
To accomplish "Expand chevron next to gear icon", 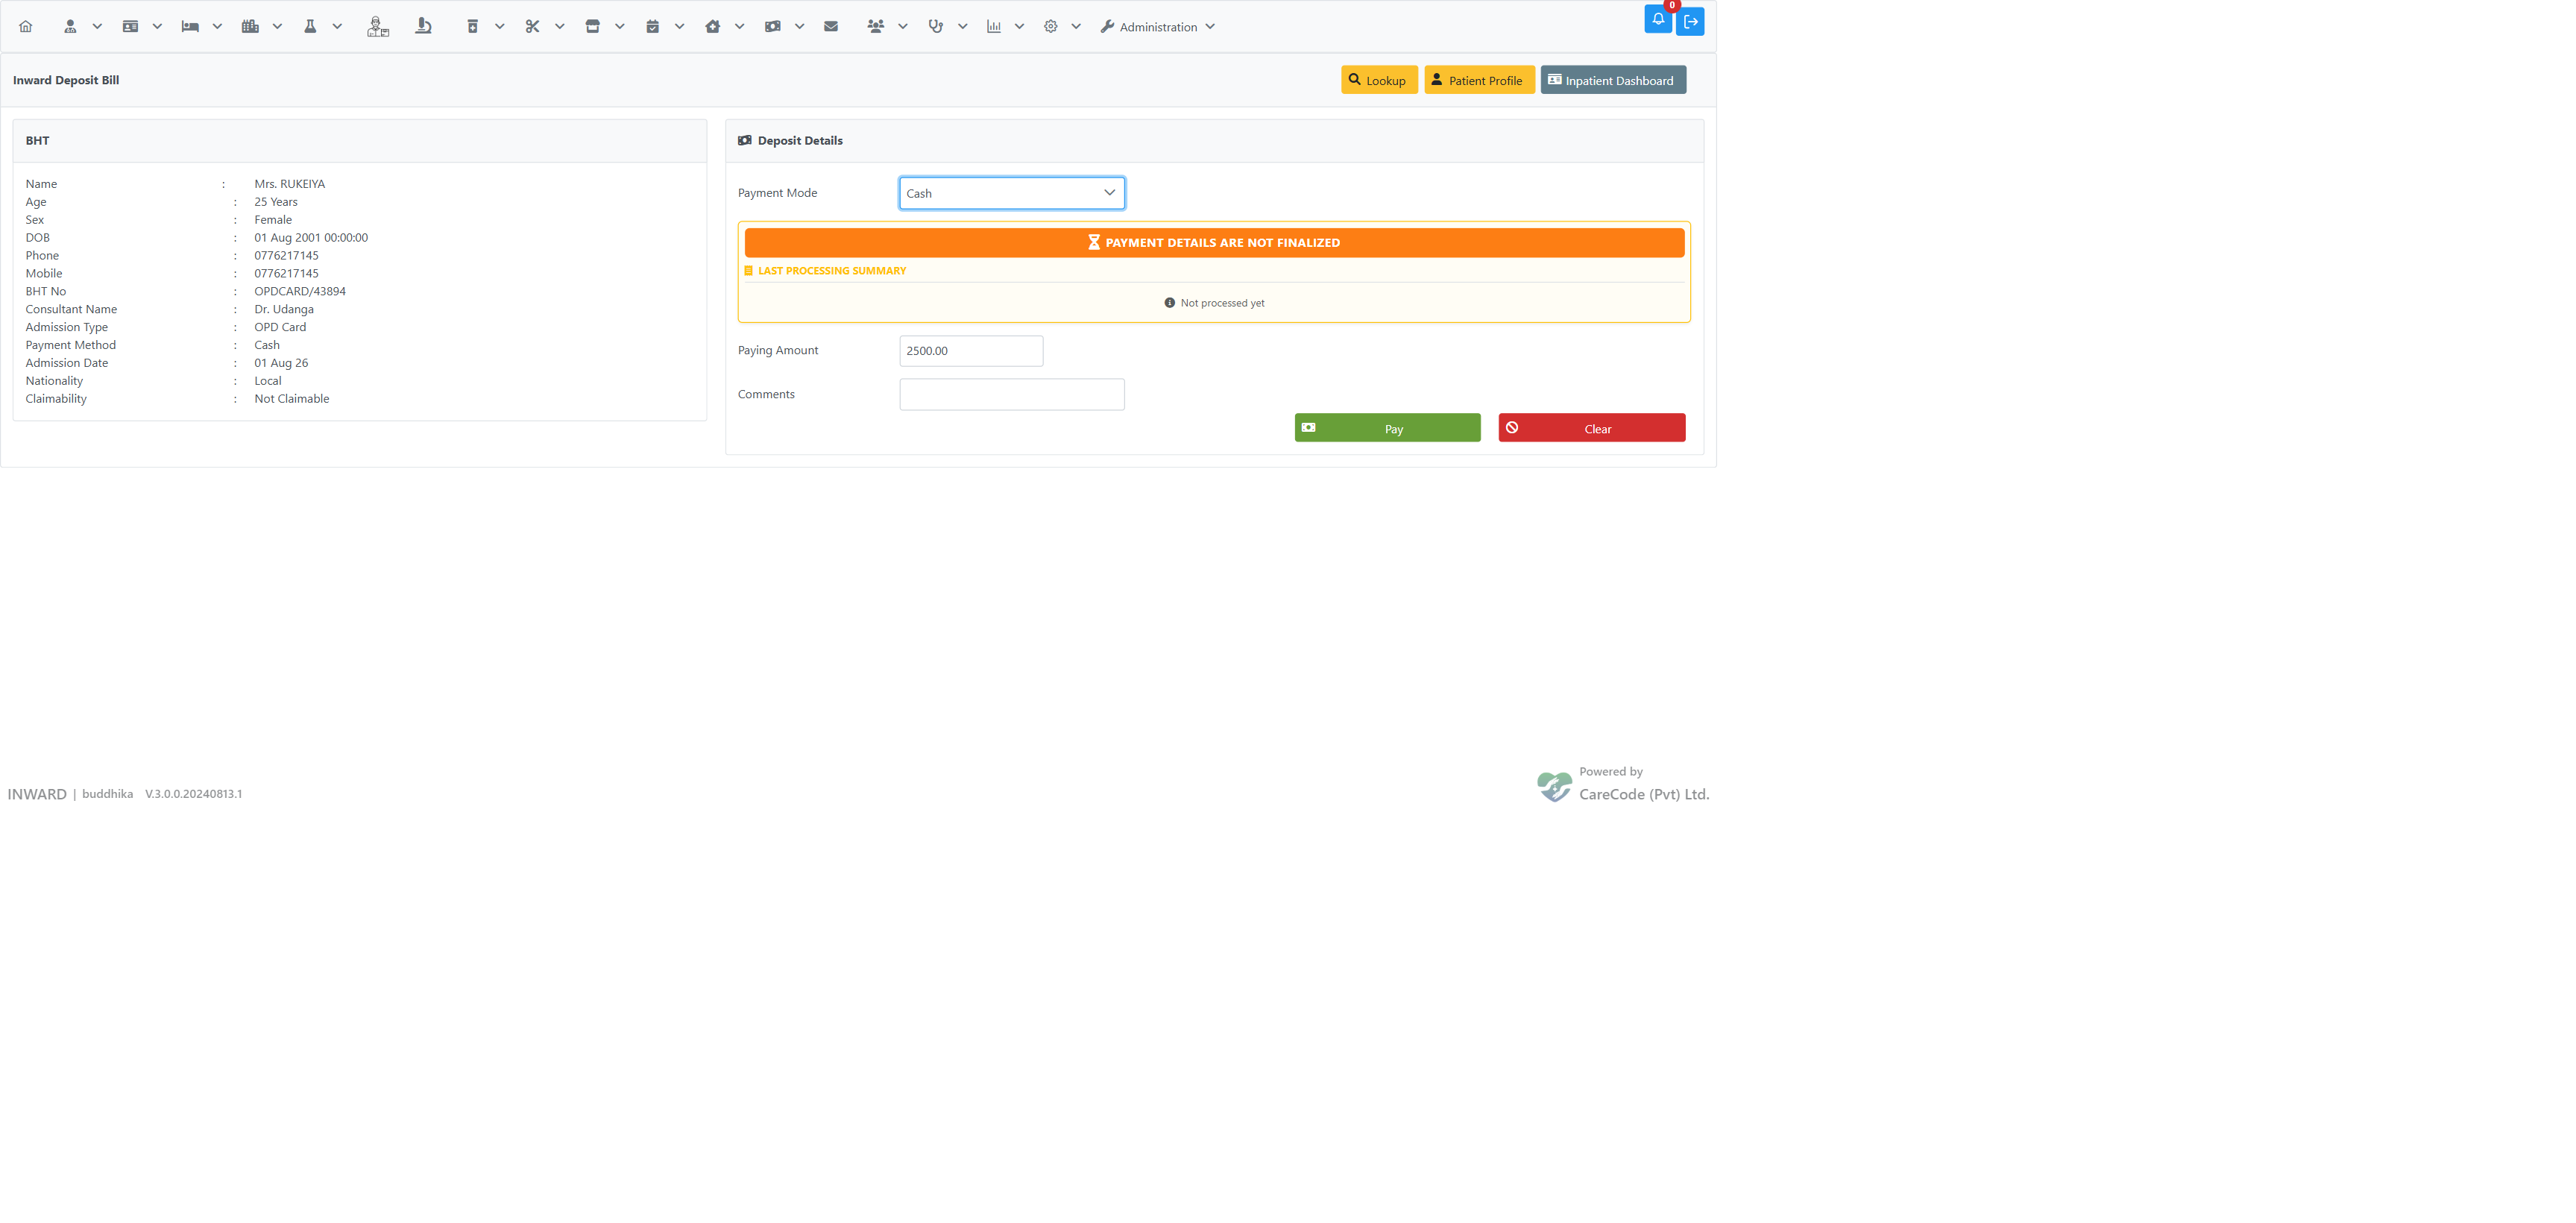I will click(x=1077, y=27).
